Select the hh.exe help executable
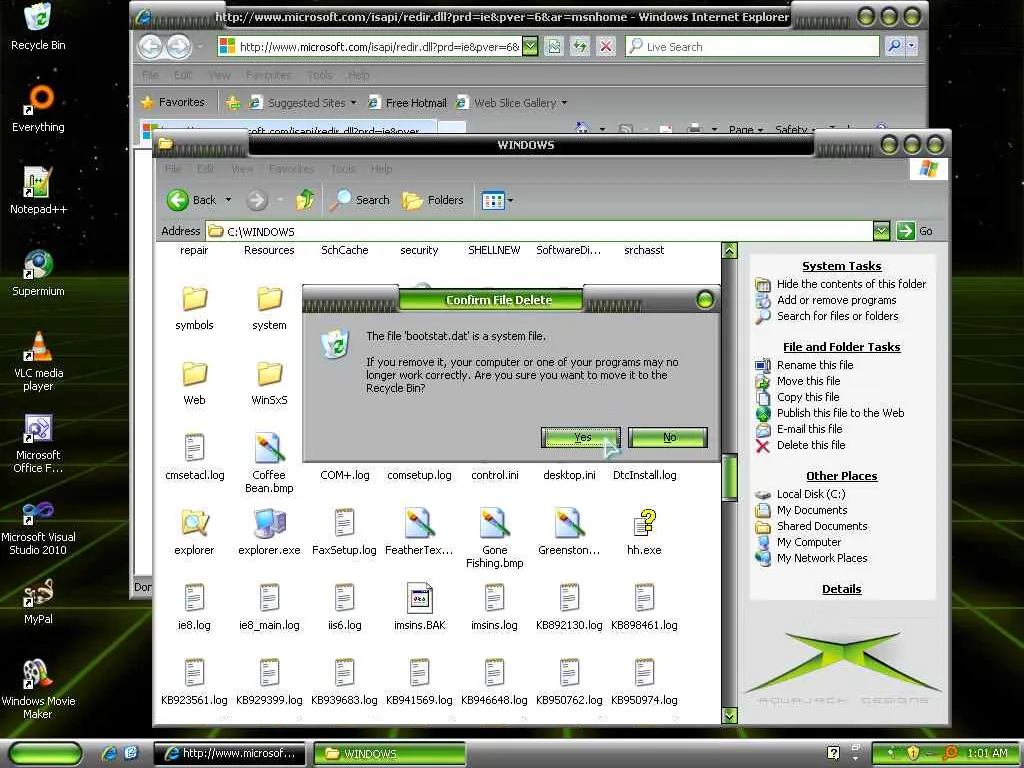This screenshot has height=768, width=1024. (644, 532)
